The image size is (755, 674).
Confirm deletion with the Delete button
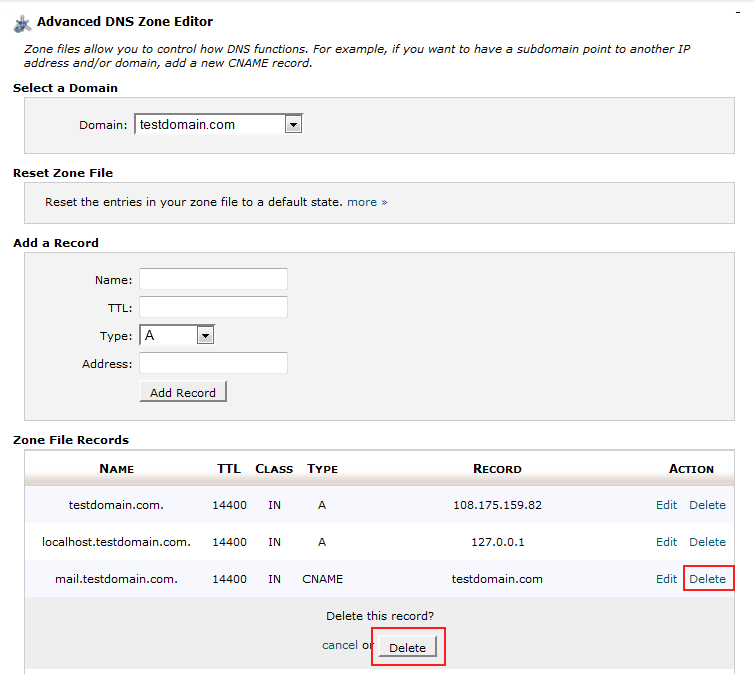[407, 647]
